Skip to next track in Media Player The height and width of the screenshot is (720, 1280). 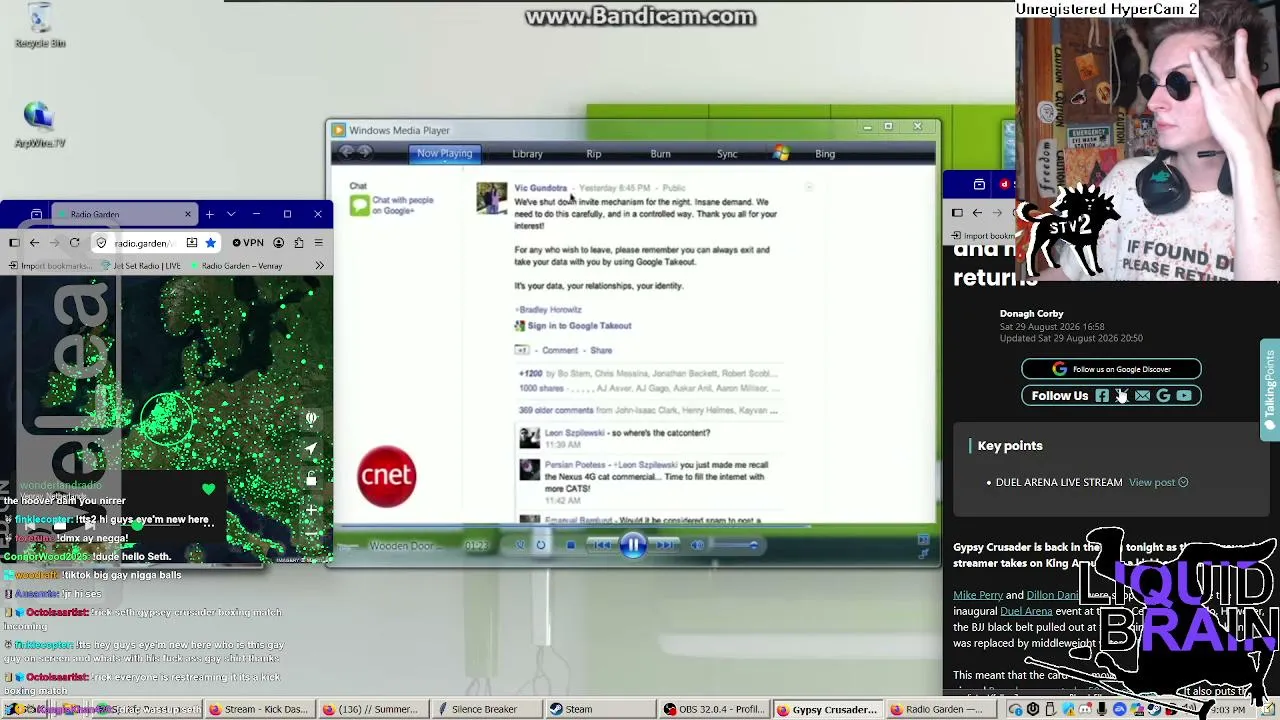coord(664,545)
